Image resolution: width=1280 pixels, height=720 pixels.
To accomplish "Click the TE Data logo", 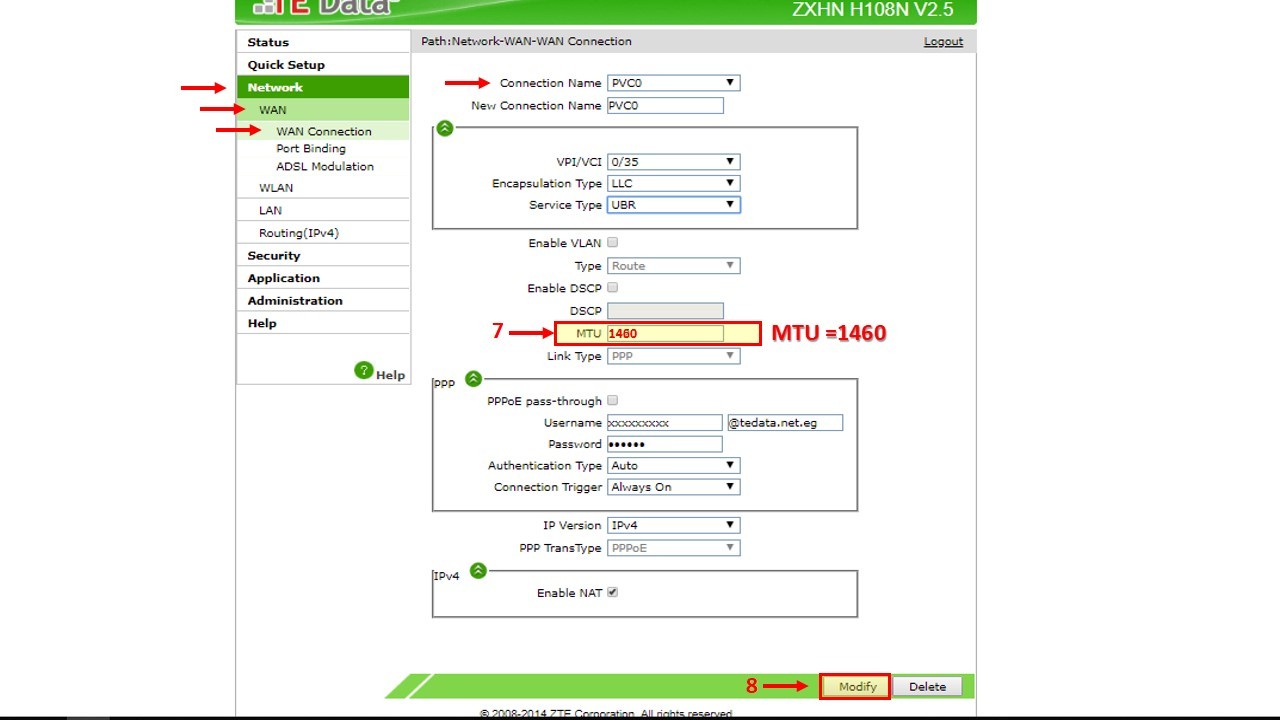I will (x=325, y=8).
